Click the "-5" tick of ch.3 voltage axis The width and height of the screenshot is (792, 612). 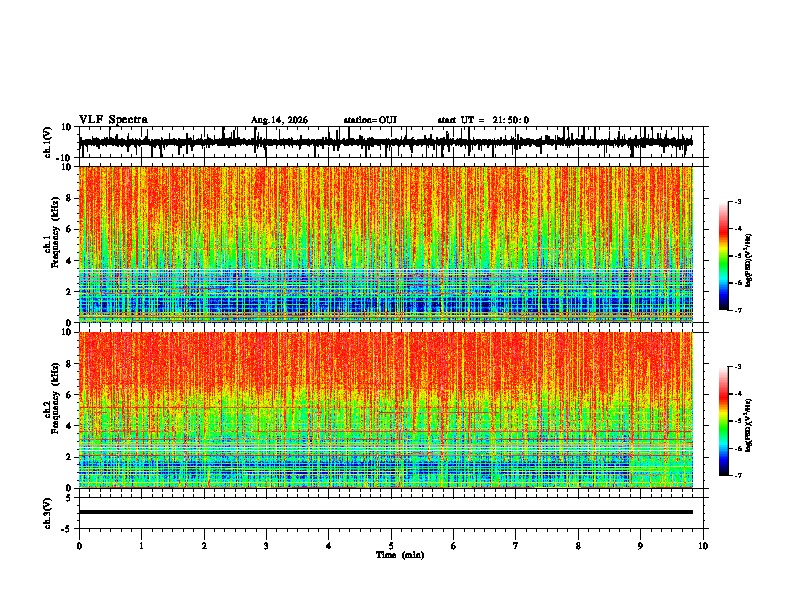pos(67,529)
